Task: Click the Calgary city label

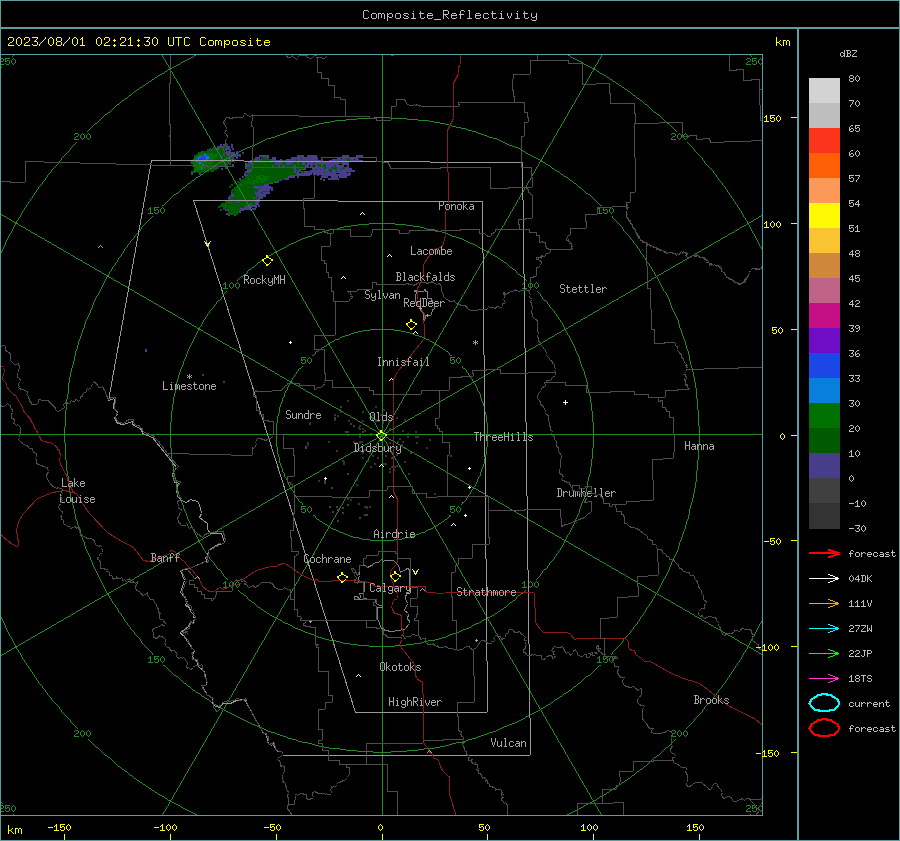Action: (x=390, y=588)
